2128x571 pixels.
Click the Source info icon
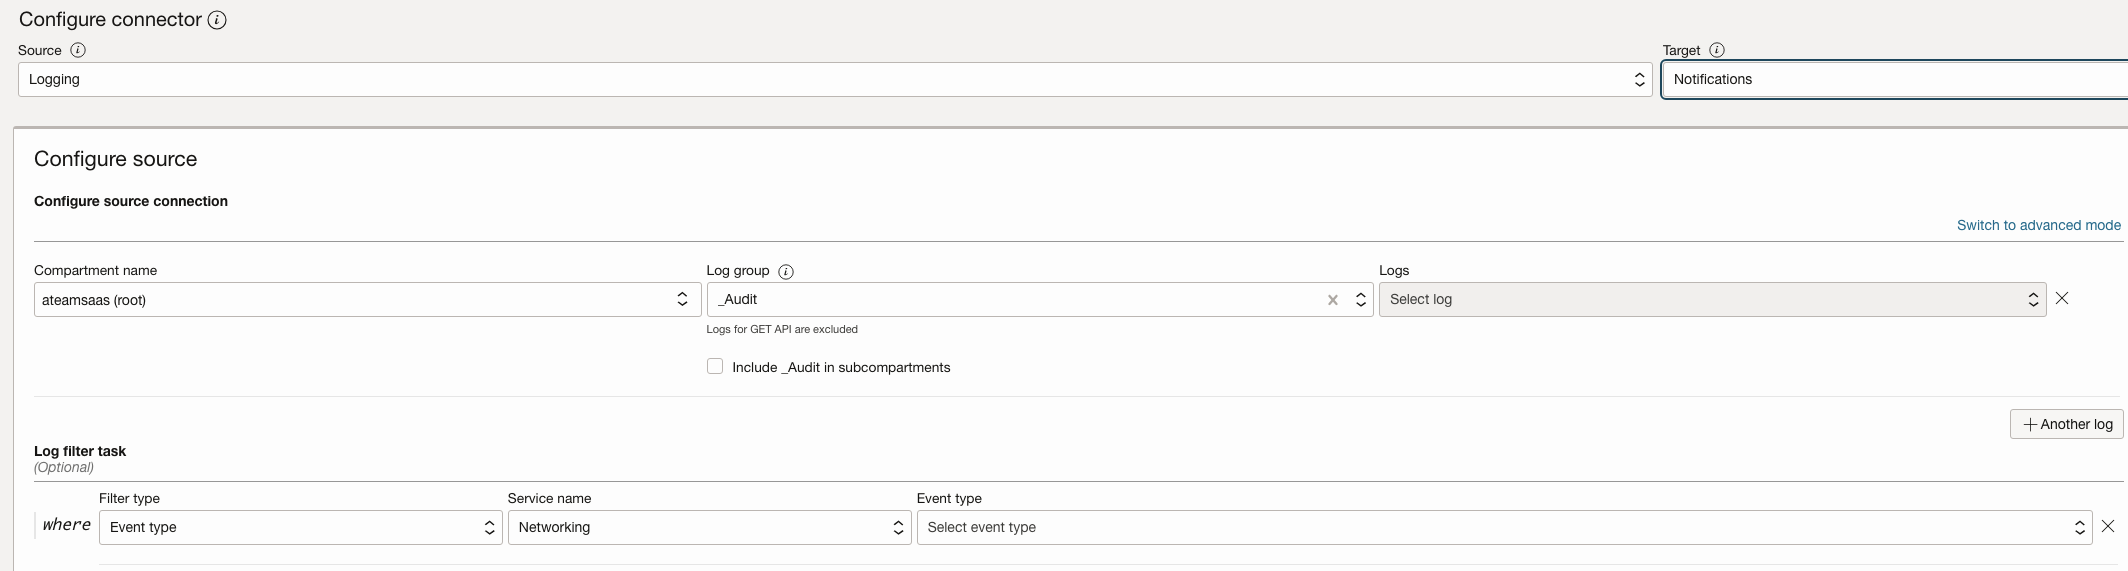click(x=77, y=50)
